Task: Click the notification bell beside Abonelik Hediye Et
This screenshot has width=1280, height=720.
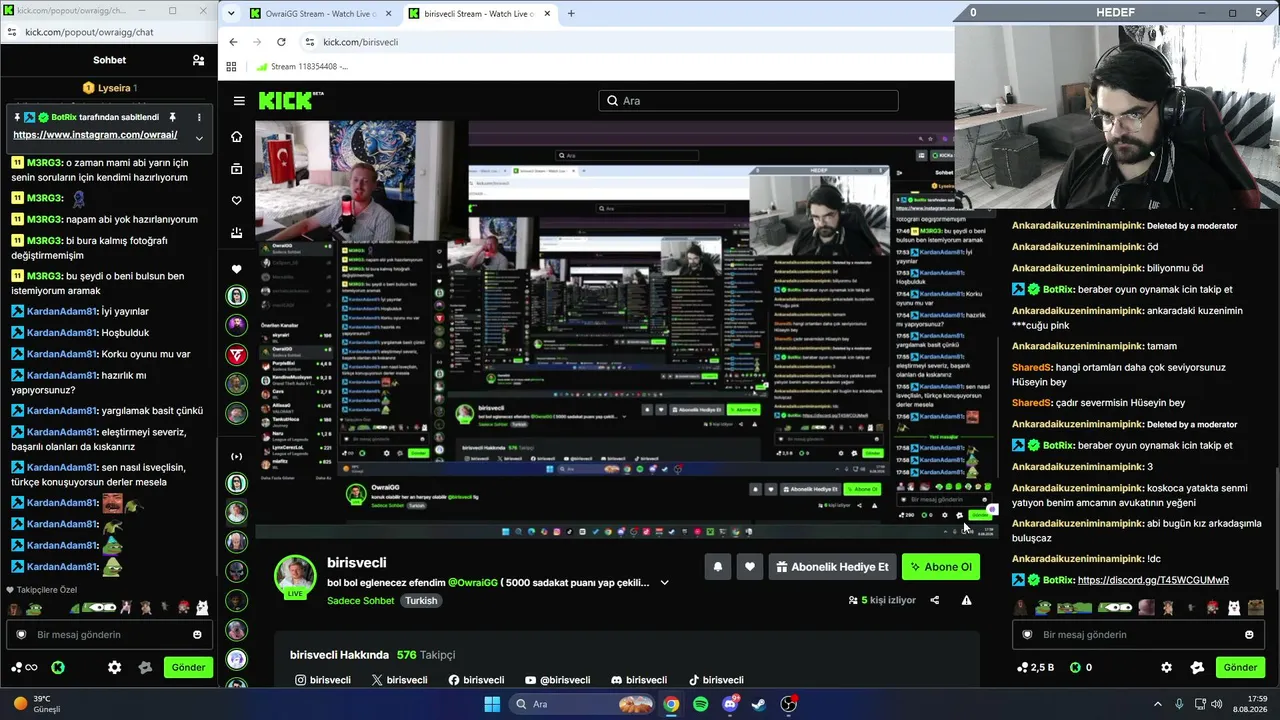Action: tap(718, 567)
